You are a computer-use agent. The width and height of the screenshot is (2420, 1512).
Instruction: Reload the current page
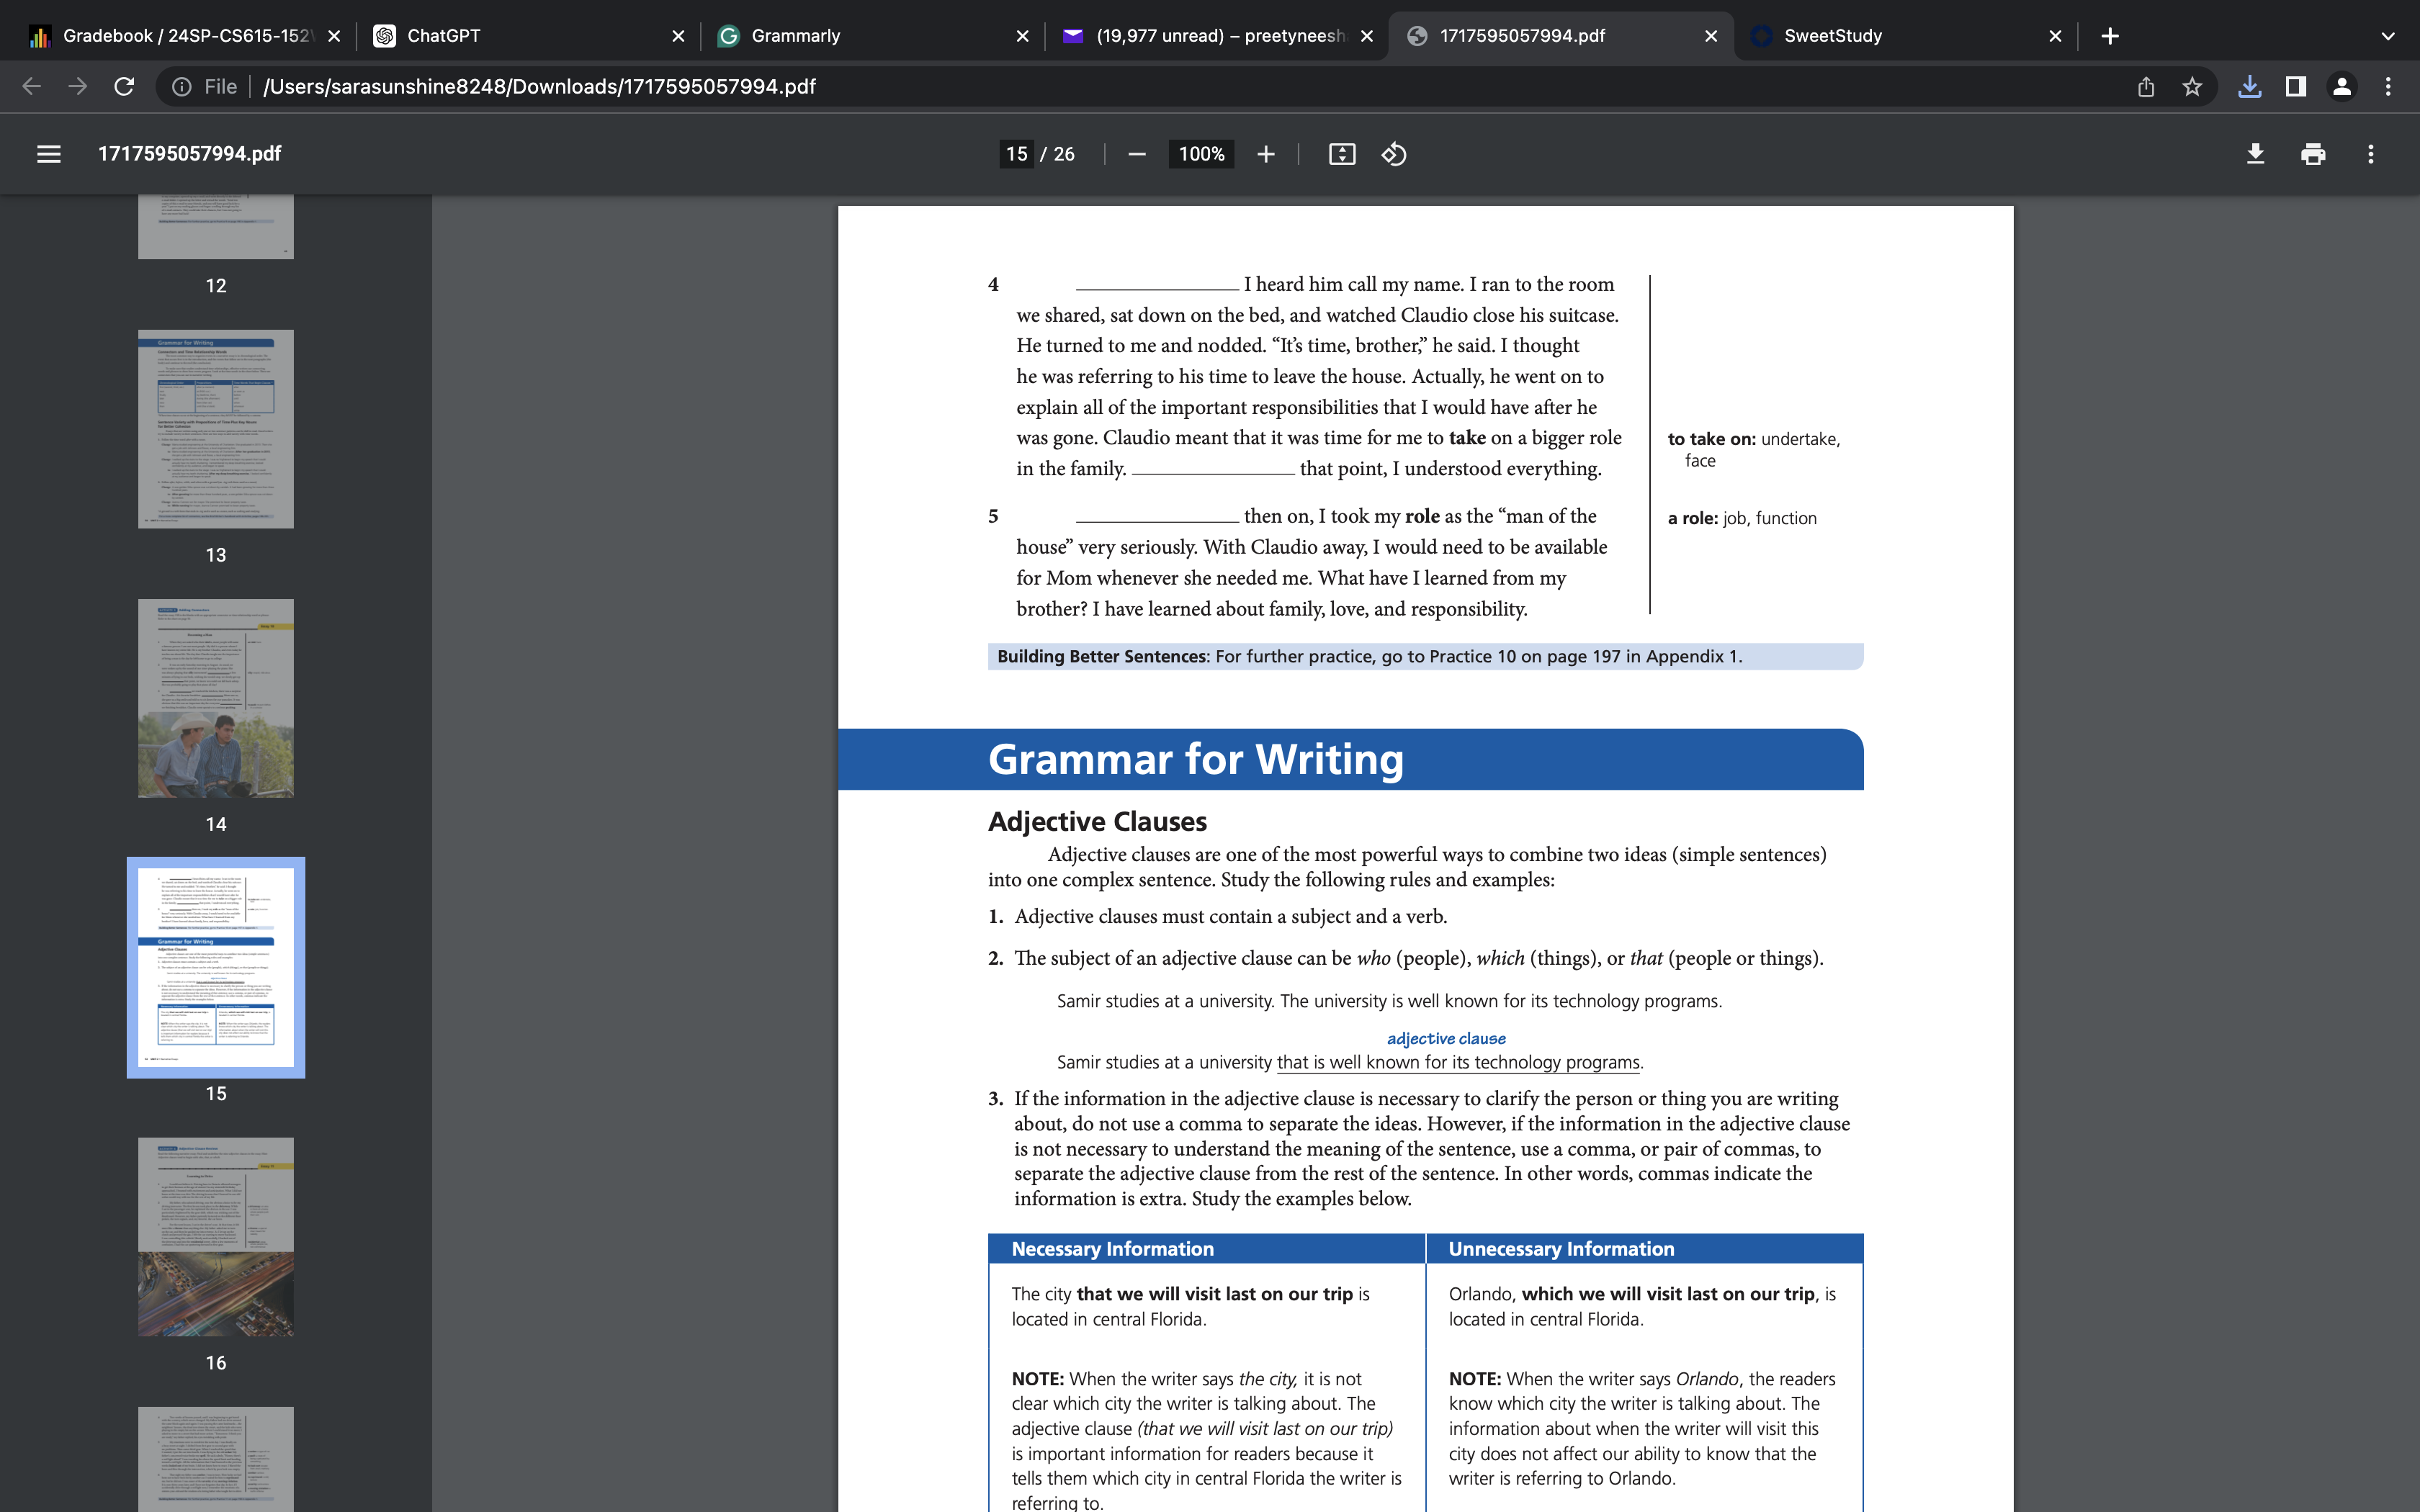pos(124,87)
